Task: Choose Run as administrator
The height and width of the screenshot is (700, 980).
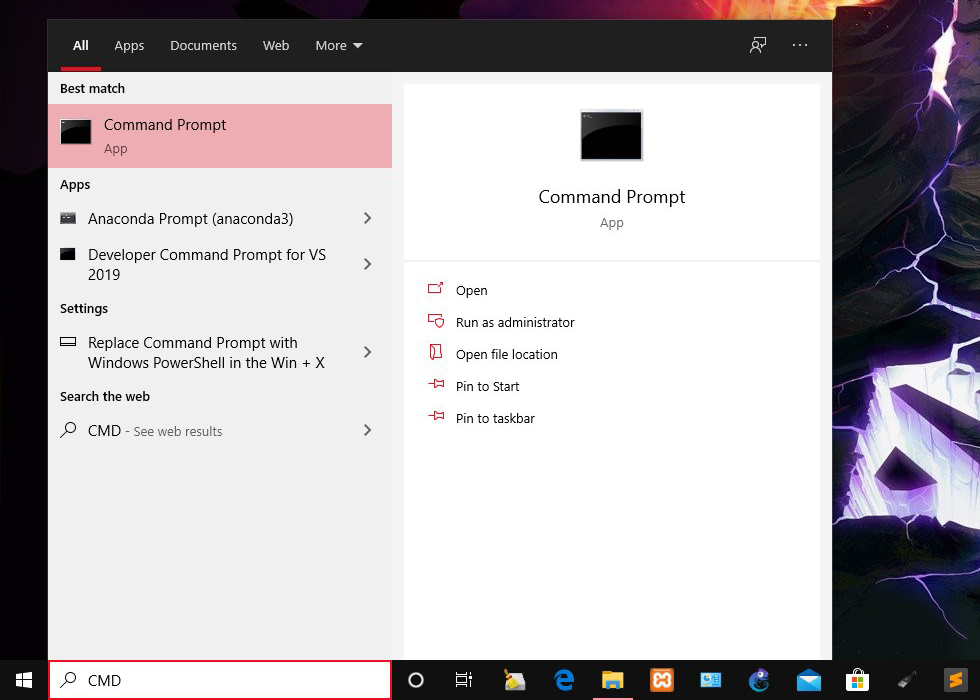Action: (515, 322)
